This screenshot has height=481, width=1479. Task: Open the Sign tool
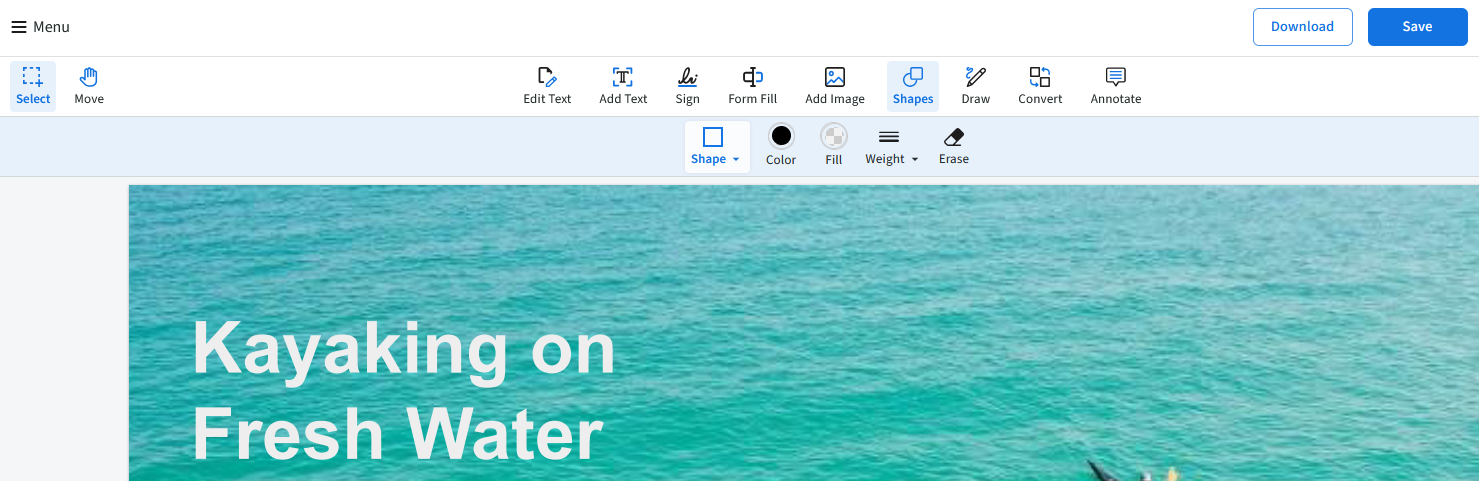tap(687, 86)
